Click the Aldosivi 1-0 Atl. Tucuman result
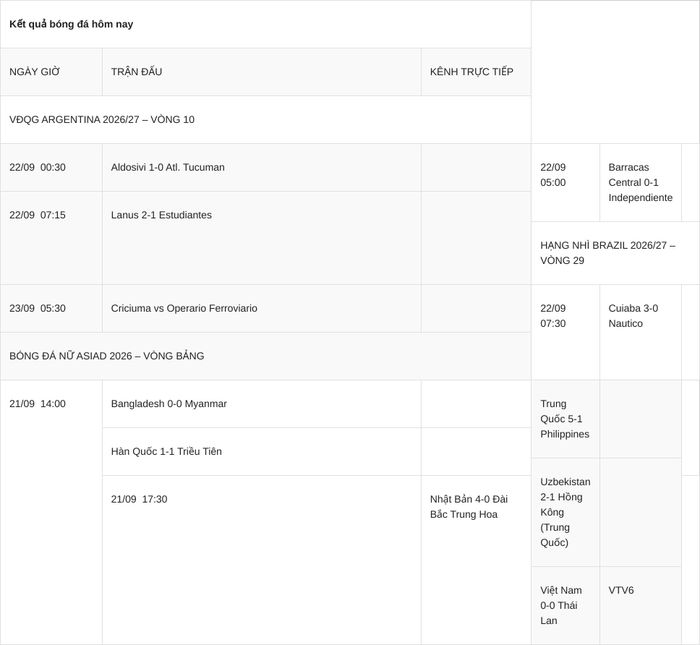The image size is (700, 645). tap(168, 167)
